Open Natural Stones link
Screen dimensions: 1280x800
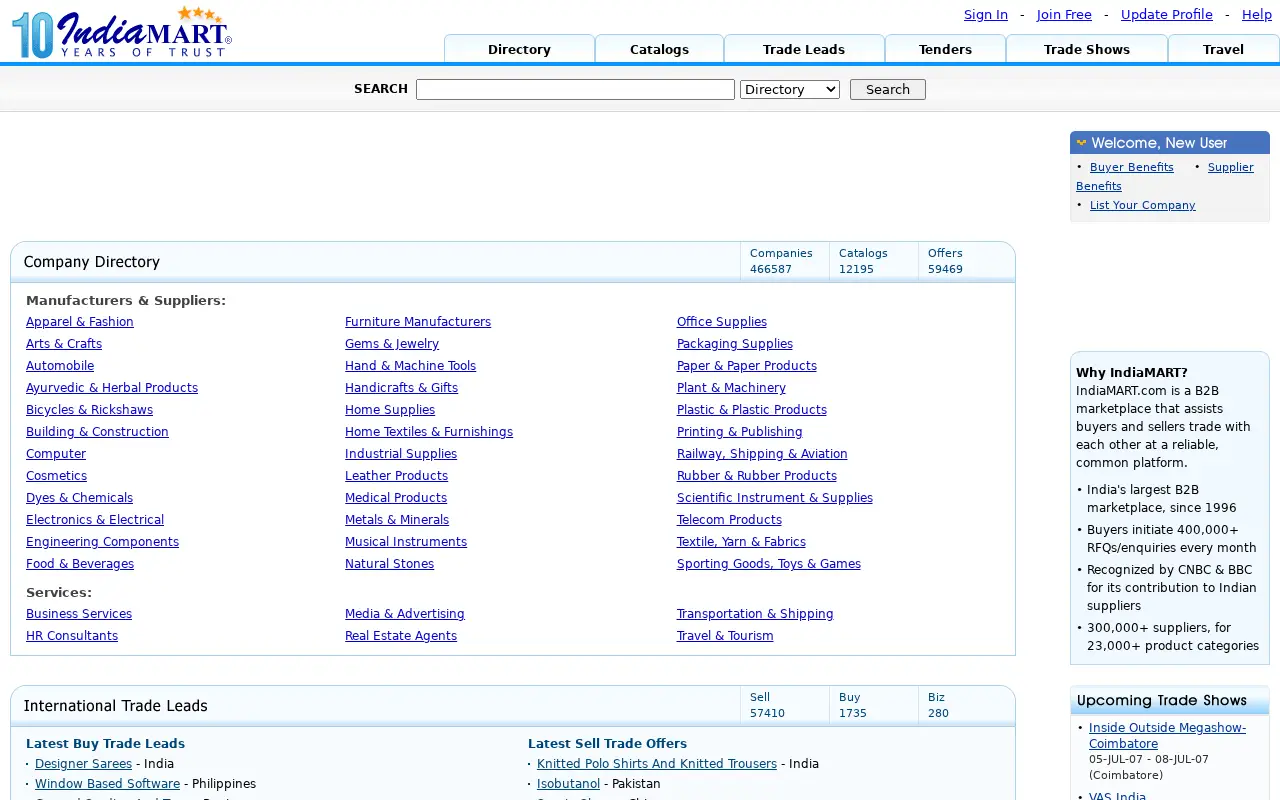tap(389, 564)
